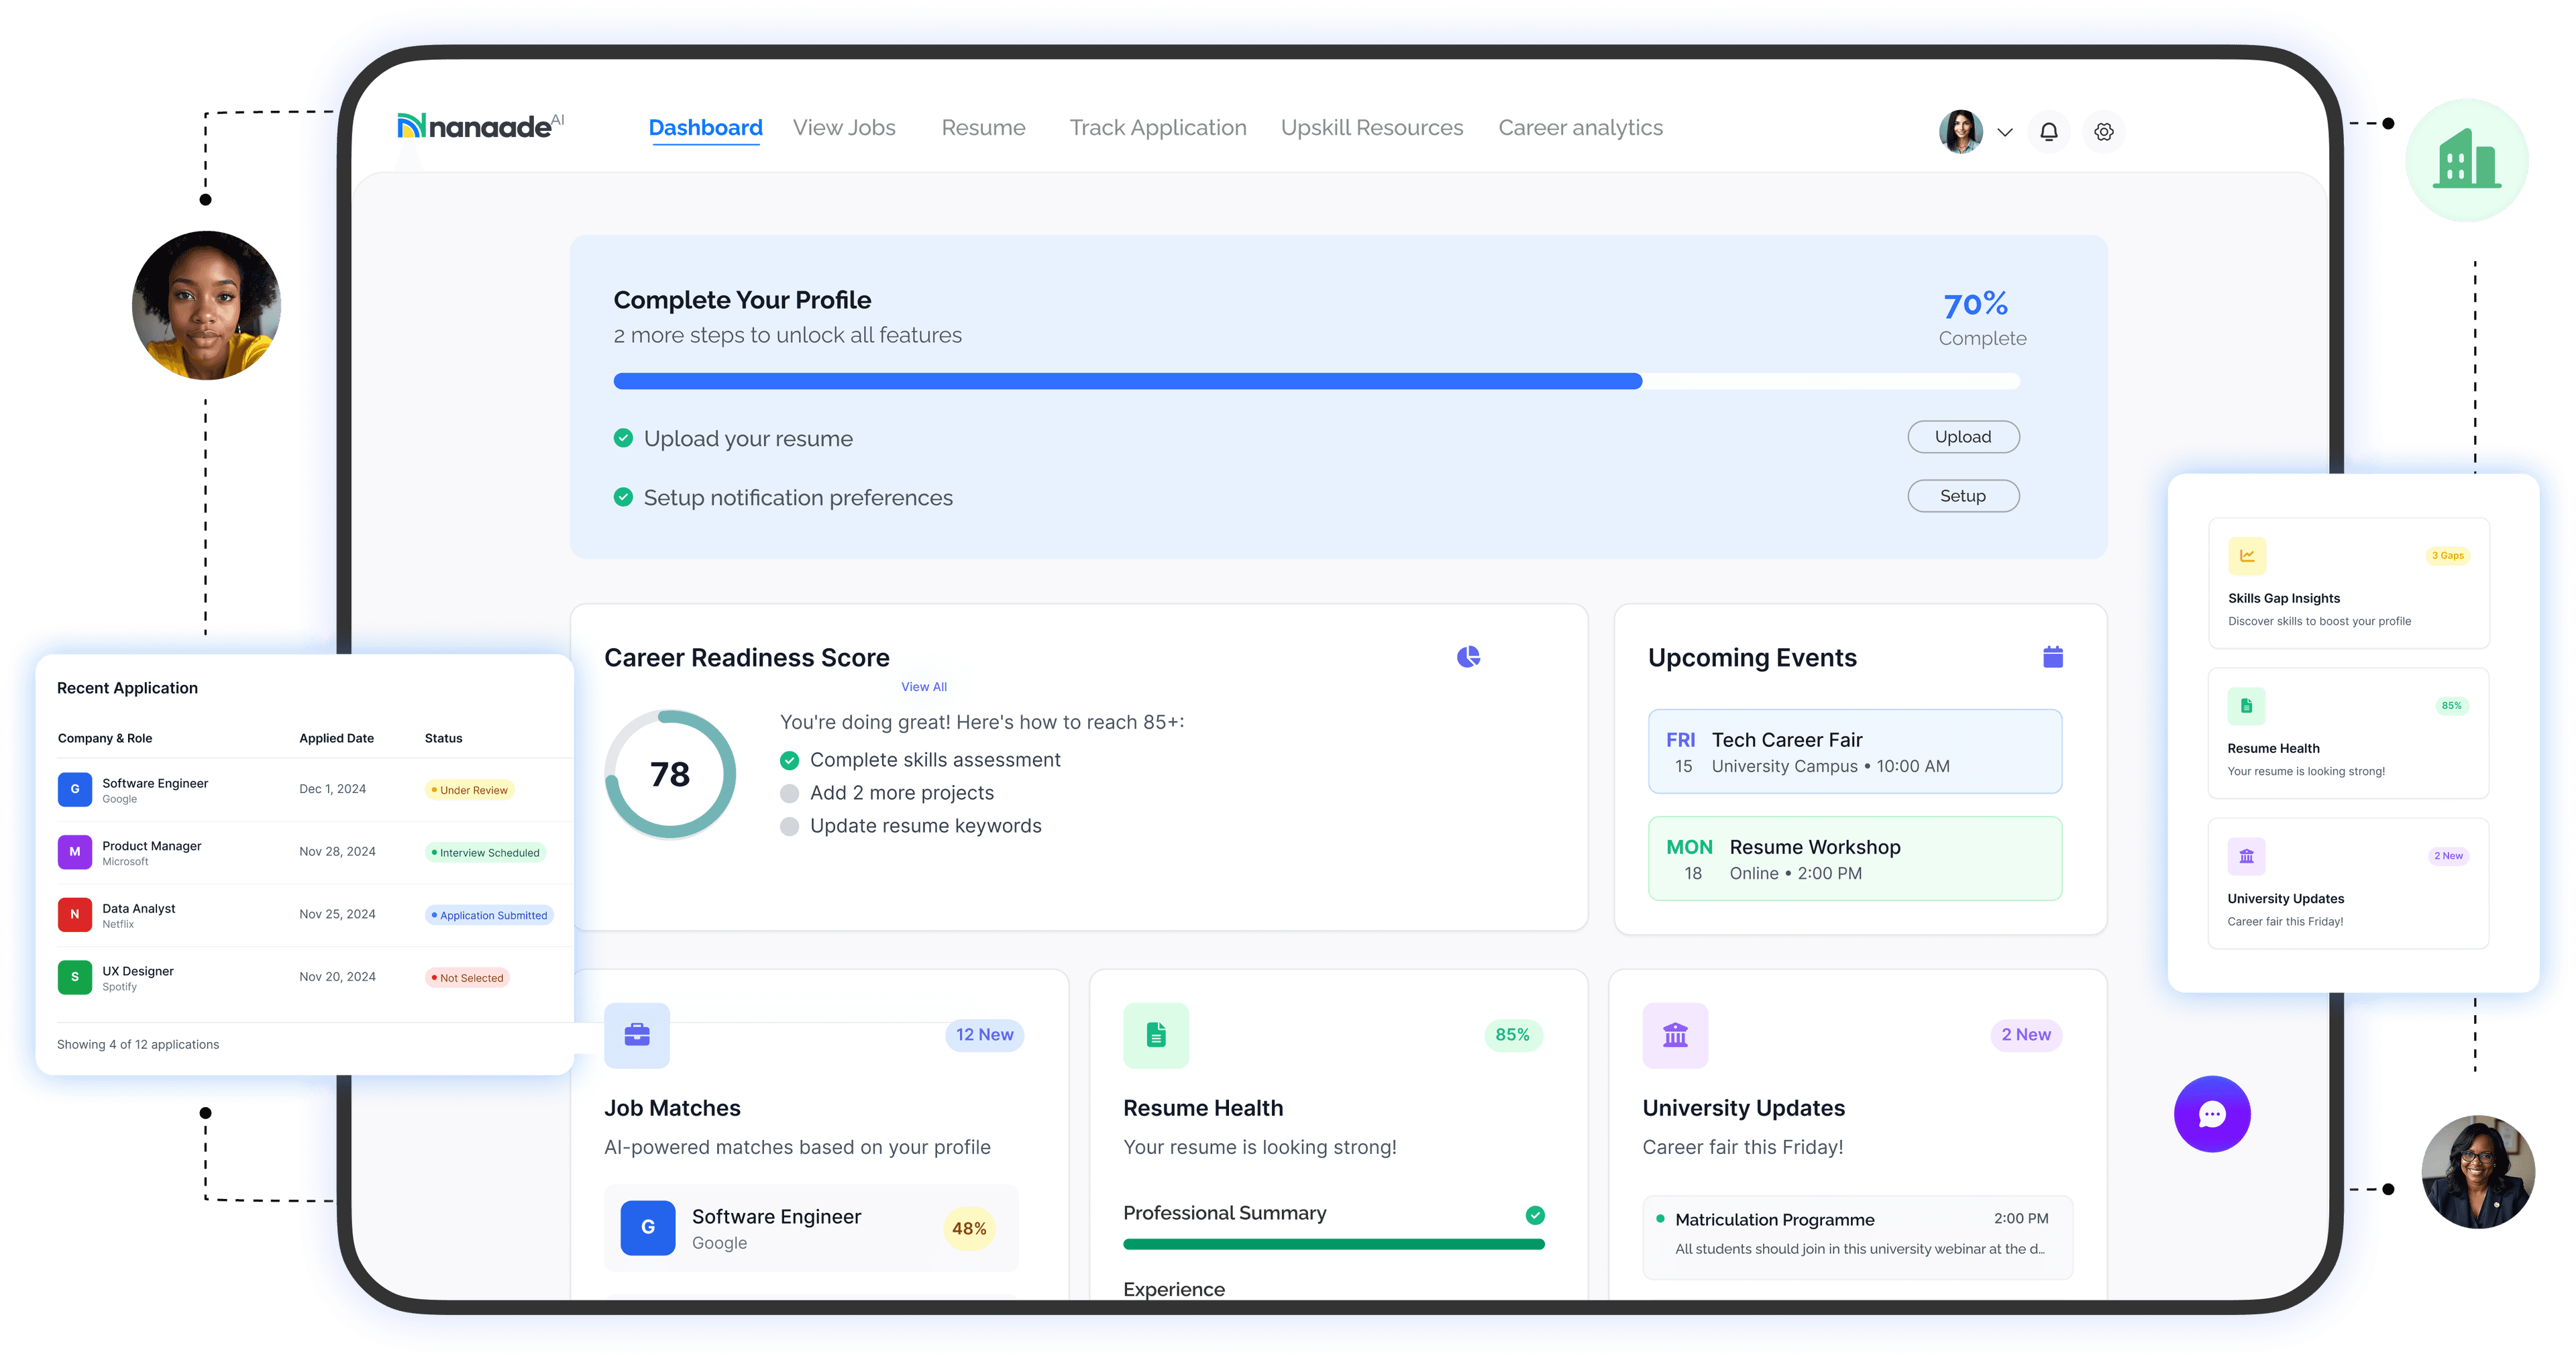Click the Skills Gap Insights chart icon
This screenshot has width=2576, height=1360.
tap(2247, 556)
